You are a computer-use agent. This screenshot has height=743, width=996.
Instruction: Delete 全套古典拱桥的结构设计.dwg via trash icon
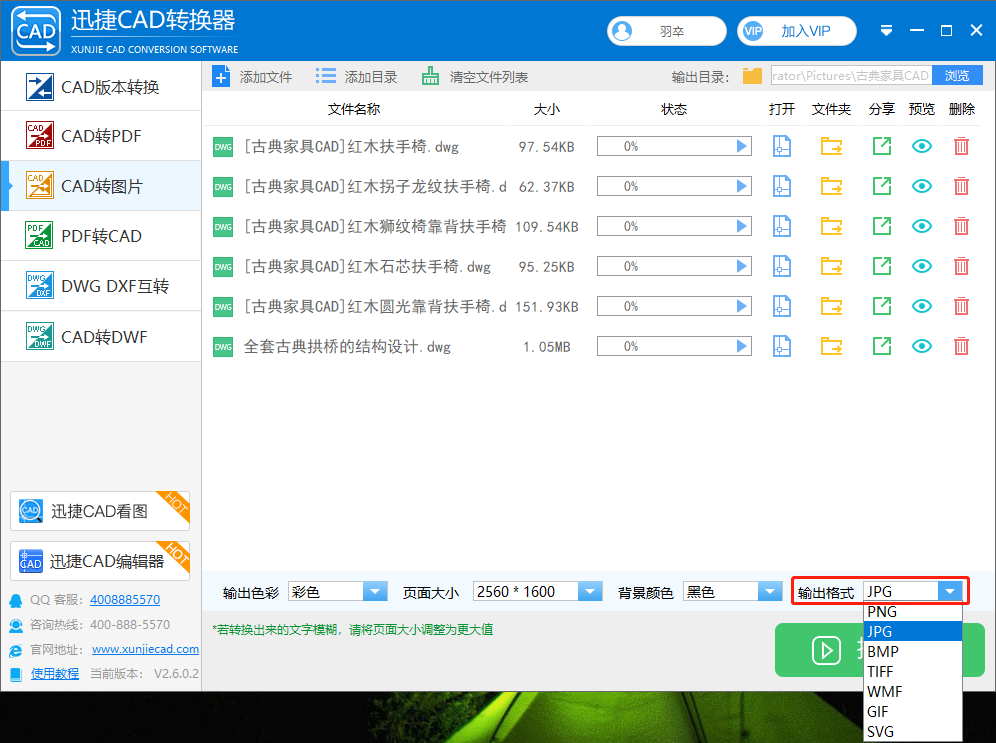click(x=961, y=346)
